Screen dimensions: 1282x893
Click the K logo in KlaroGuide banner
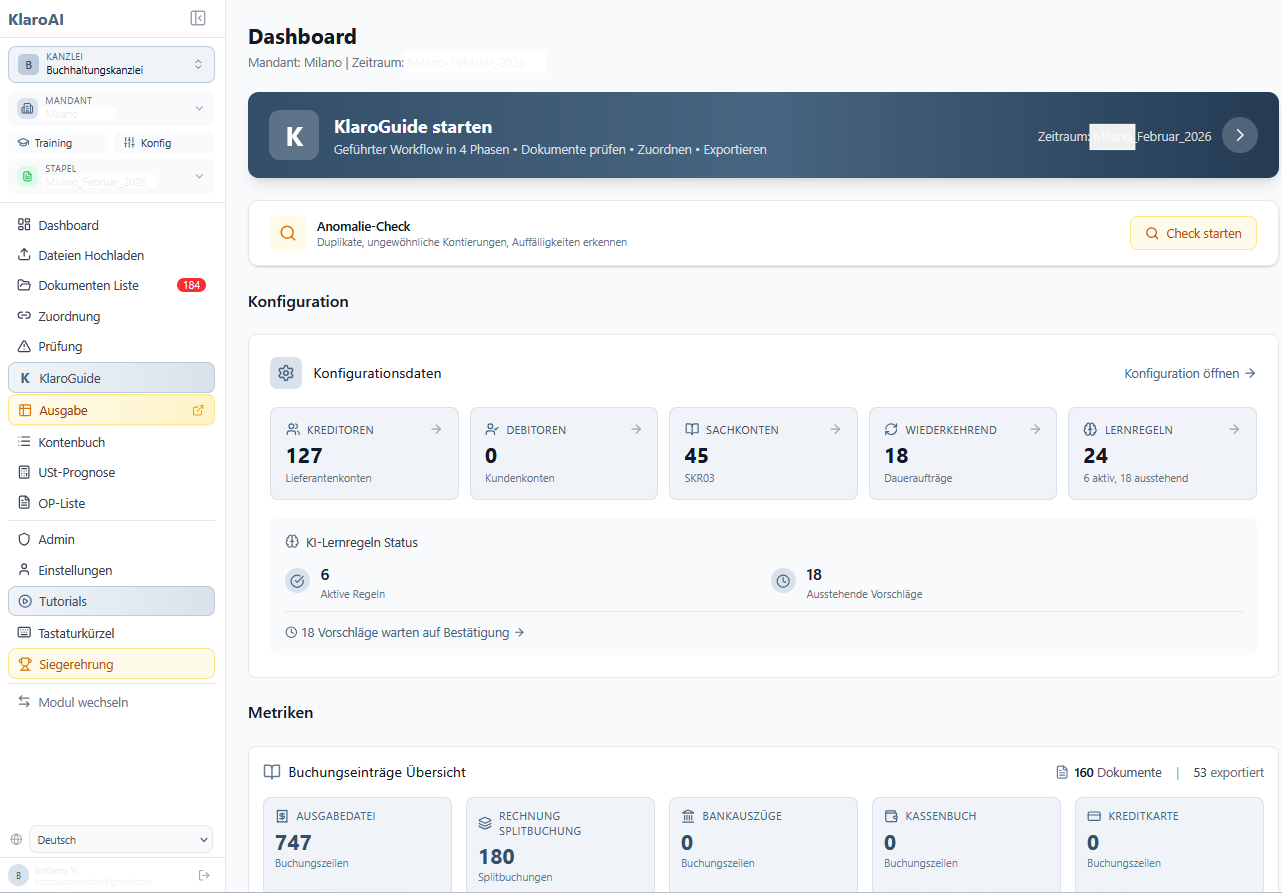tap(294, 135)
